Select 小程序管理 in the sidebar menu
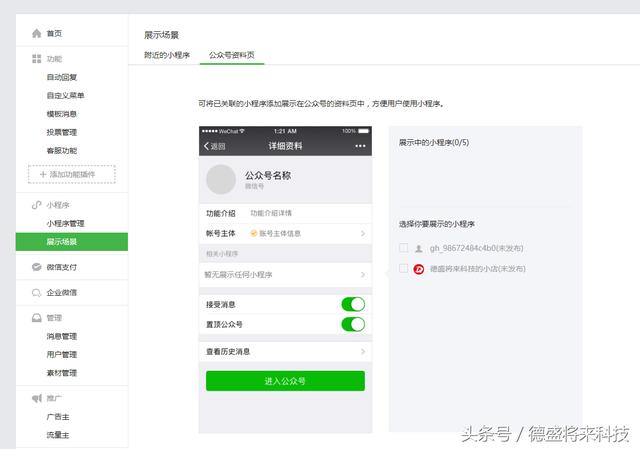Image resolution: width=640 pixels, height=449 pixels. (65, 223)
